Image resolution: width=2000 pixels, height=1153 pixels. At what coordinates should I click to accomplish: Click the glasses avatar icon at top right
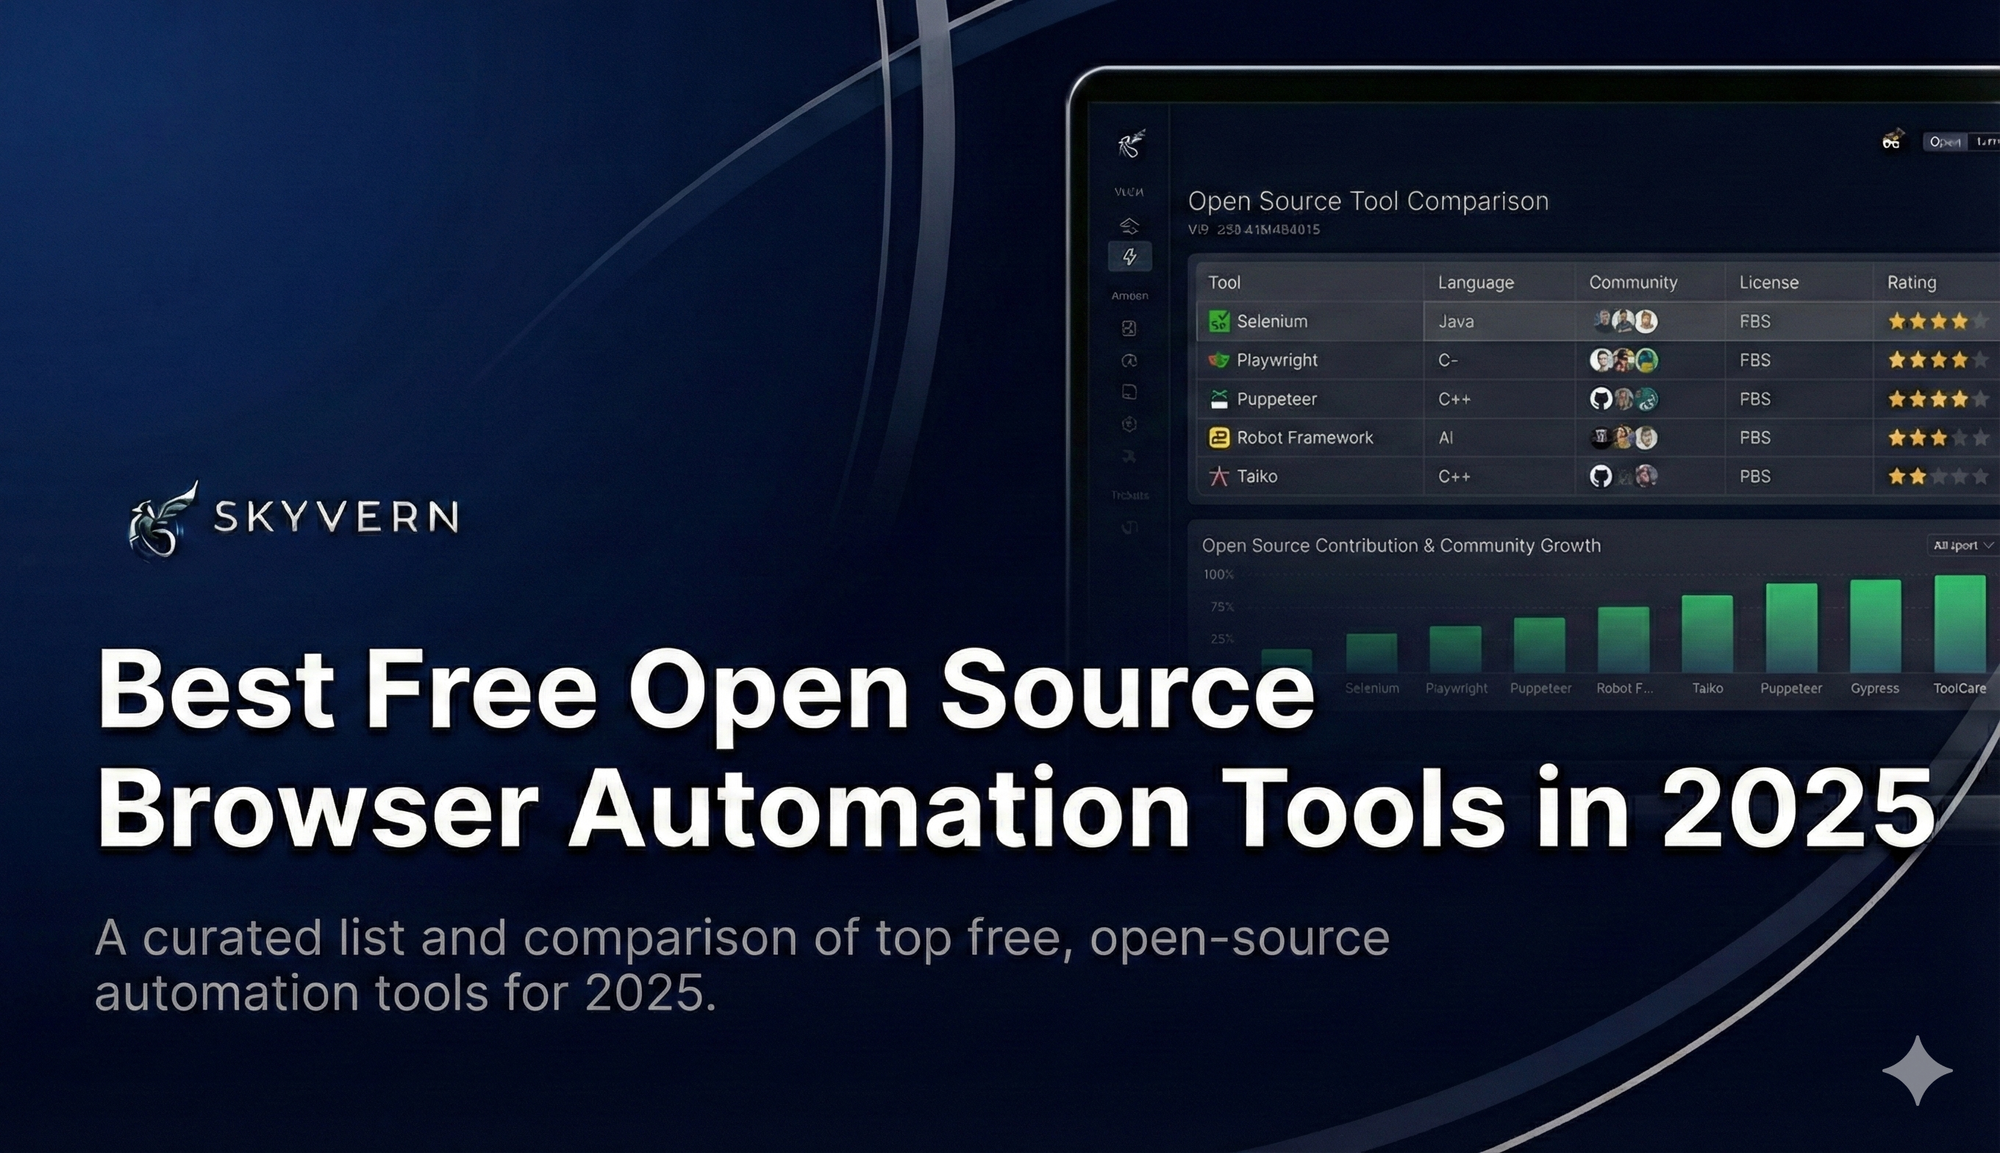[x=1892, y=141]
